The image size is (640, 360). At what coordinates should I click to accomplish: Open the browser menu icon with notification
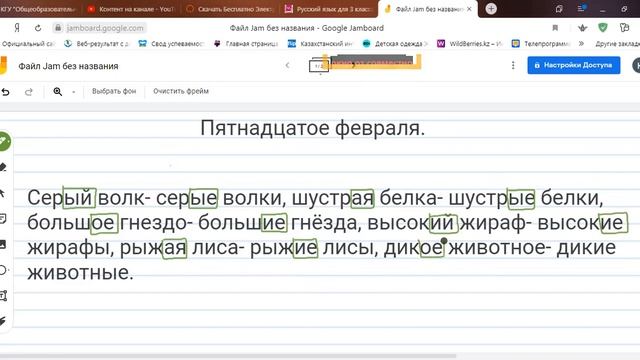582,8
